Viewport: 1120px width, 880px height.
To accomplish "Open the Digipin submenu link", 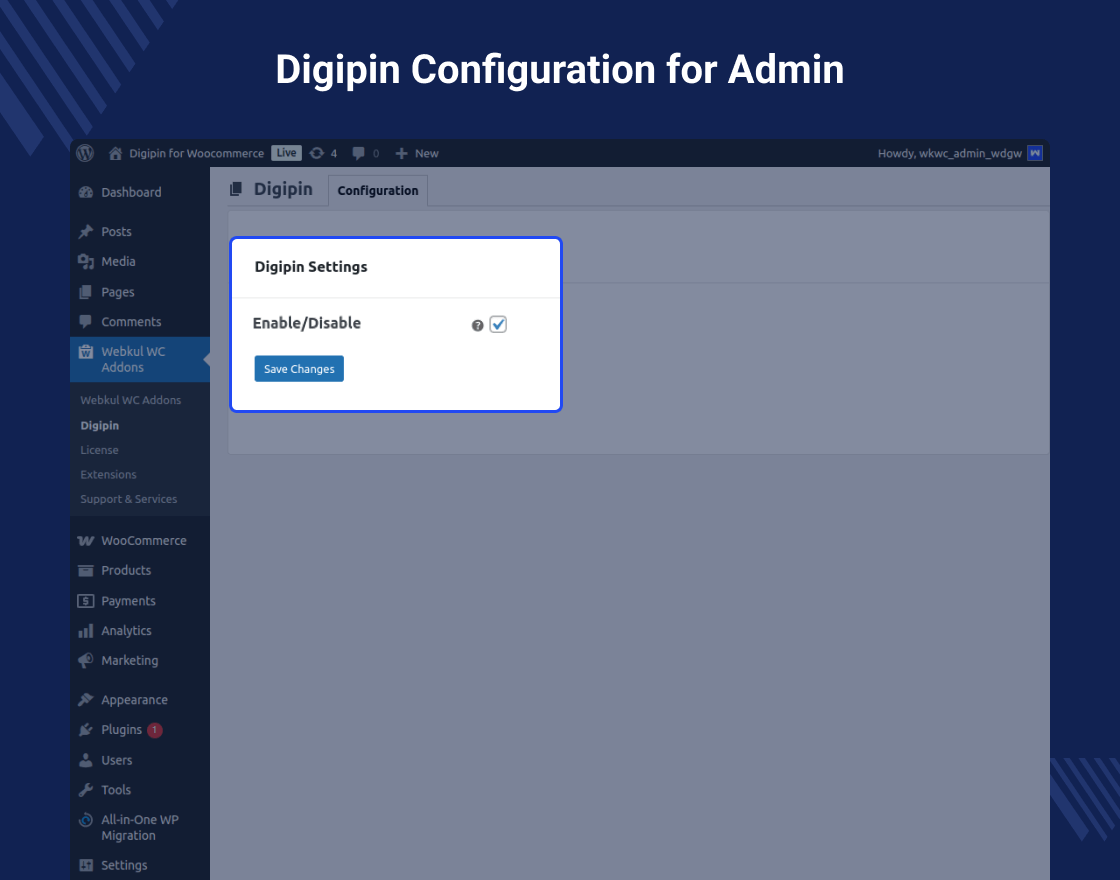I will point(100,425).
